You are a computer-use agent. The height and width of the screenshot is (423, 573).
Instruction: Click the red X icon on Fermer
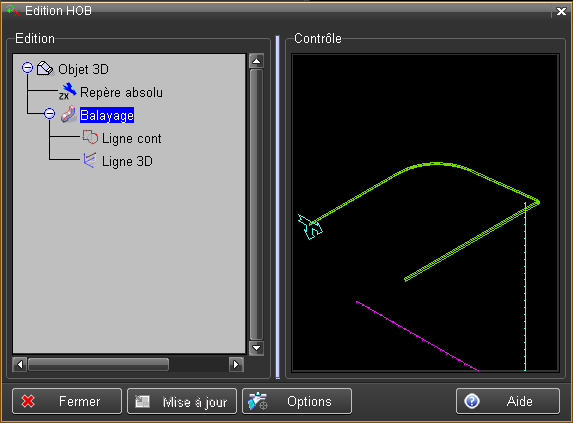click(28, 401)
